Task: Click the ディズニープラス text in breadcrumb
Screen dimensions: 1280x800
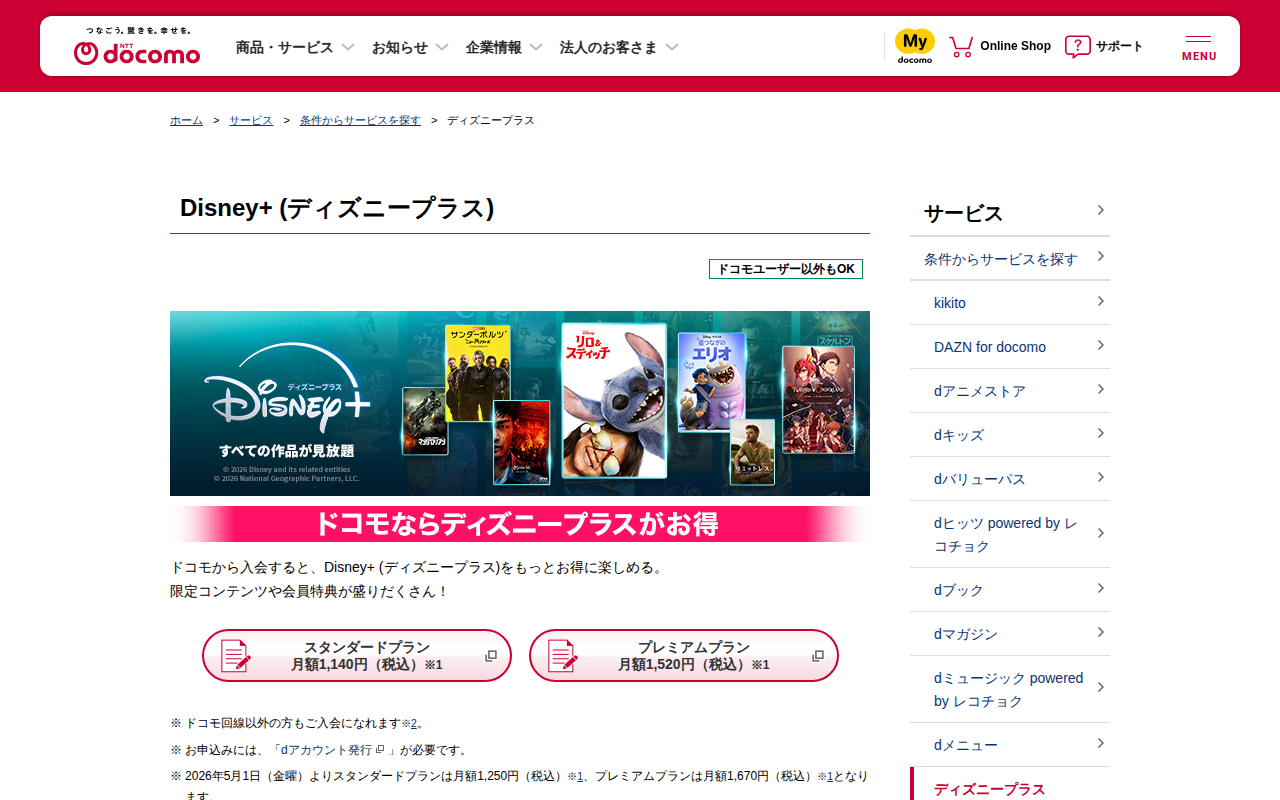Action: [x=491, y=120]
